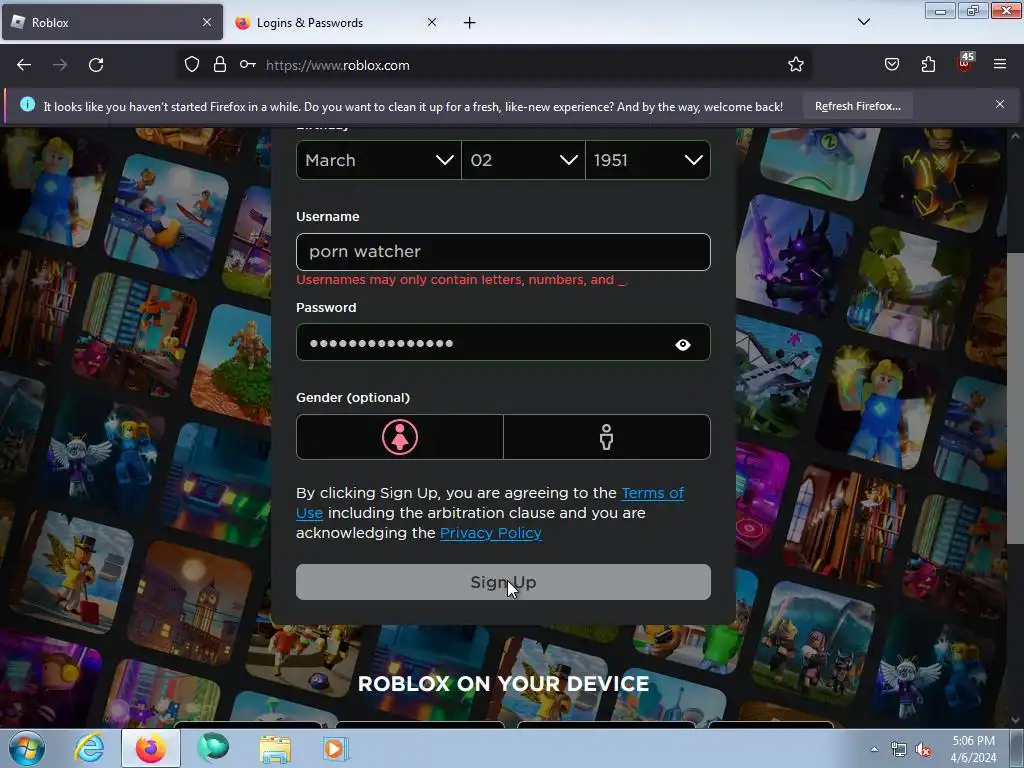This screenshot has height=768, width=1024.
Task: Open the birthday day dropdown showing 02
Action: pyautogui.click(x=523, y=160)
